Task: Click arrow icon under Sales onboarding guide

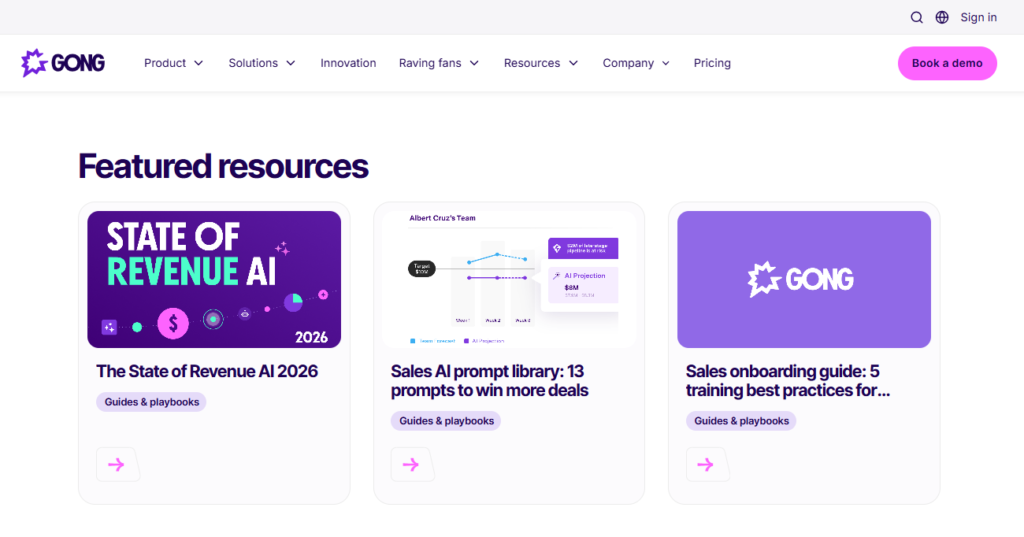Action: [x=706, y=464]
